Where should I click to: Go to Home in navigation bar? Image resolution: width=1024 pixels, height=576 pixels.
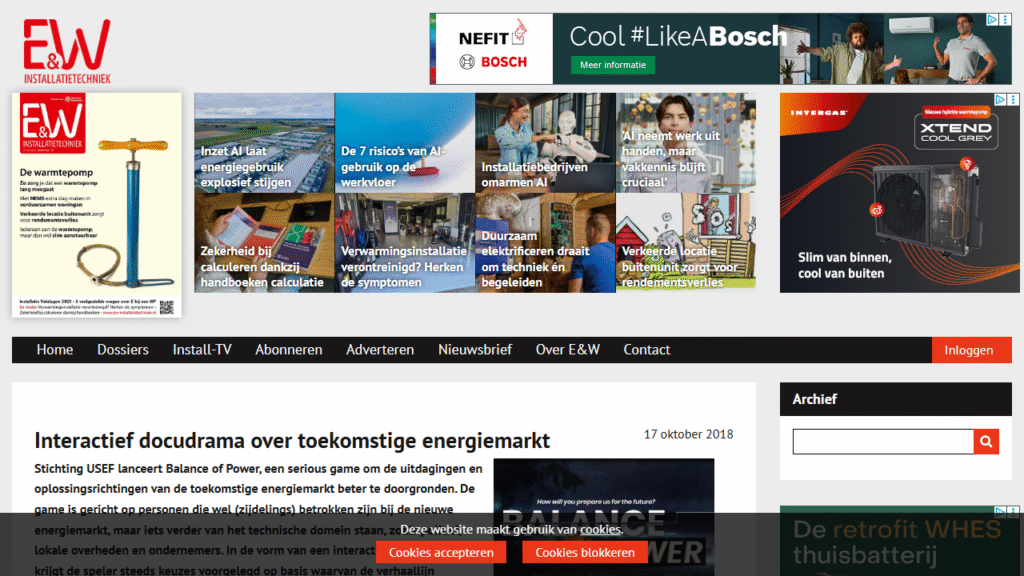point(55,350)
